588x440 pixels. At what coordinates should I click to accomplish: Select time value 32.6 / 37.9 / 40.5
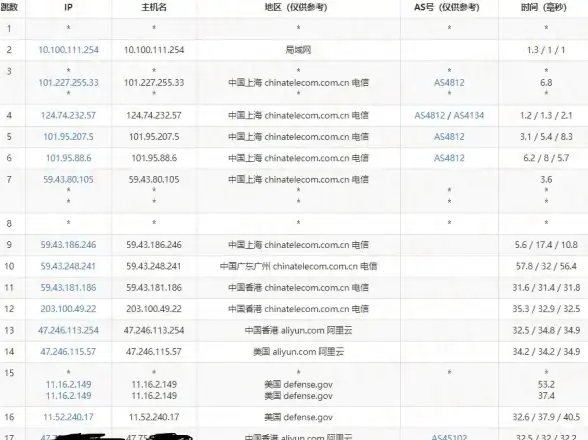point(546,417)
